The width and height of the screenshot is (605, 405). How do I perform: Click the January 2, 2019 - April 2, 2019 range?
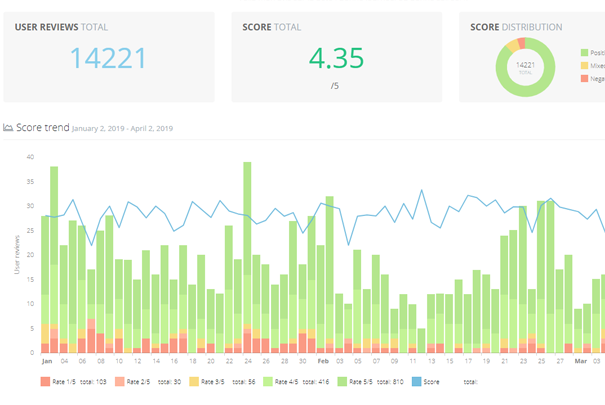click(x=122, y=128)
